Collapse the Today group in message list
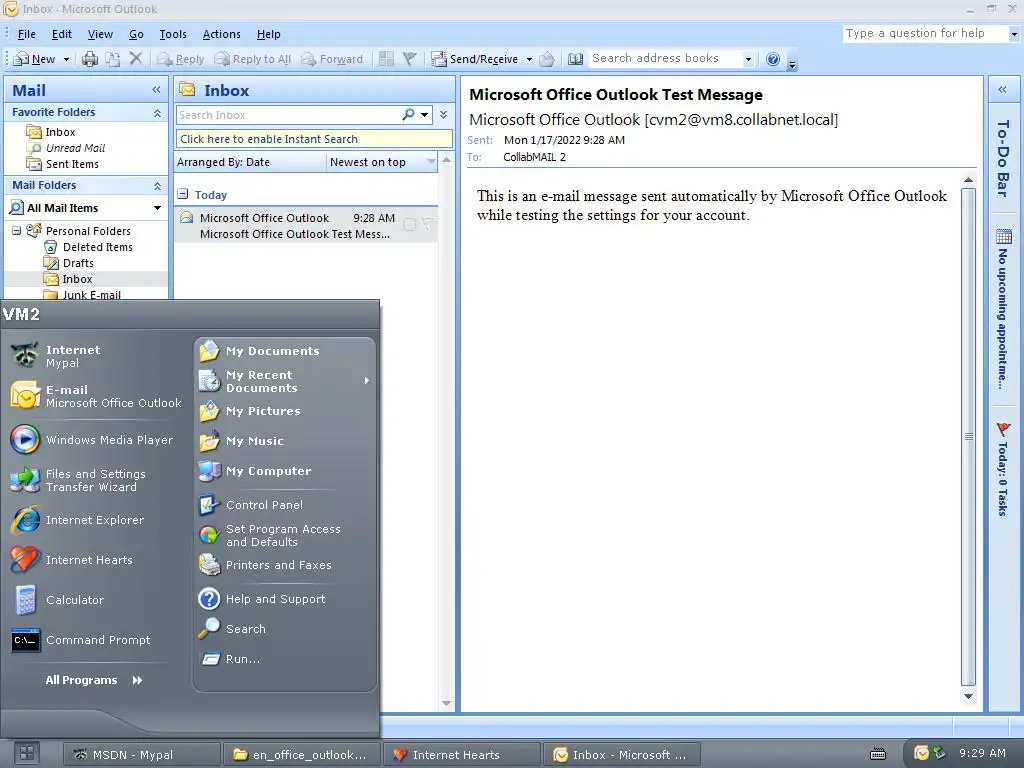 [x=183, y=194]
